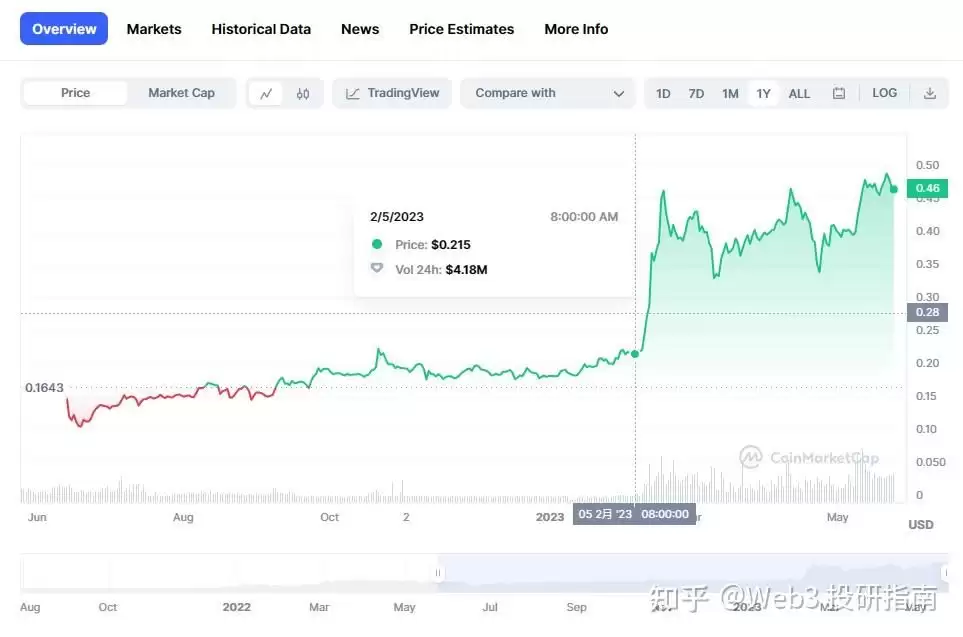This screenshot has width=963, height=637.
Task: Open the Historical Data tab
Action: click(261, 29)
